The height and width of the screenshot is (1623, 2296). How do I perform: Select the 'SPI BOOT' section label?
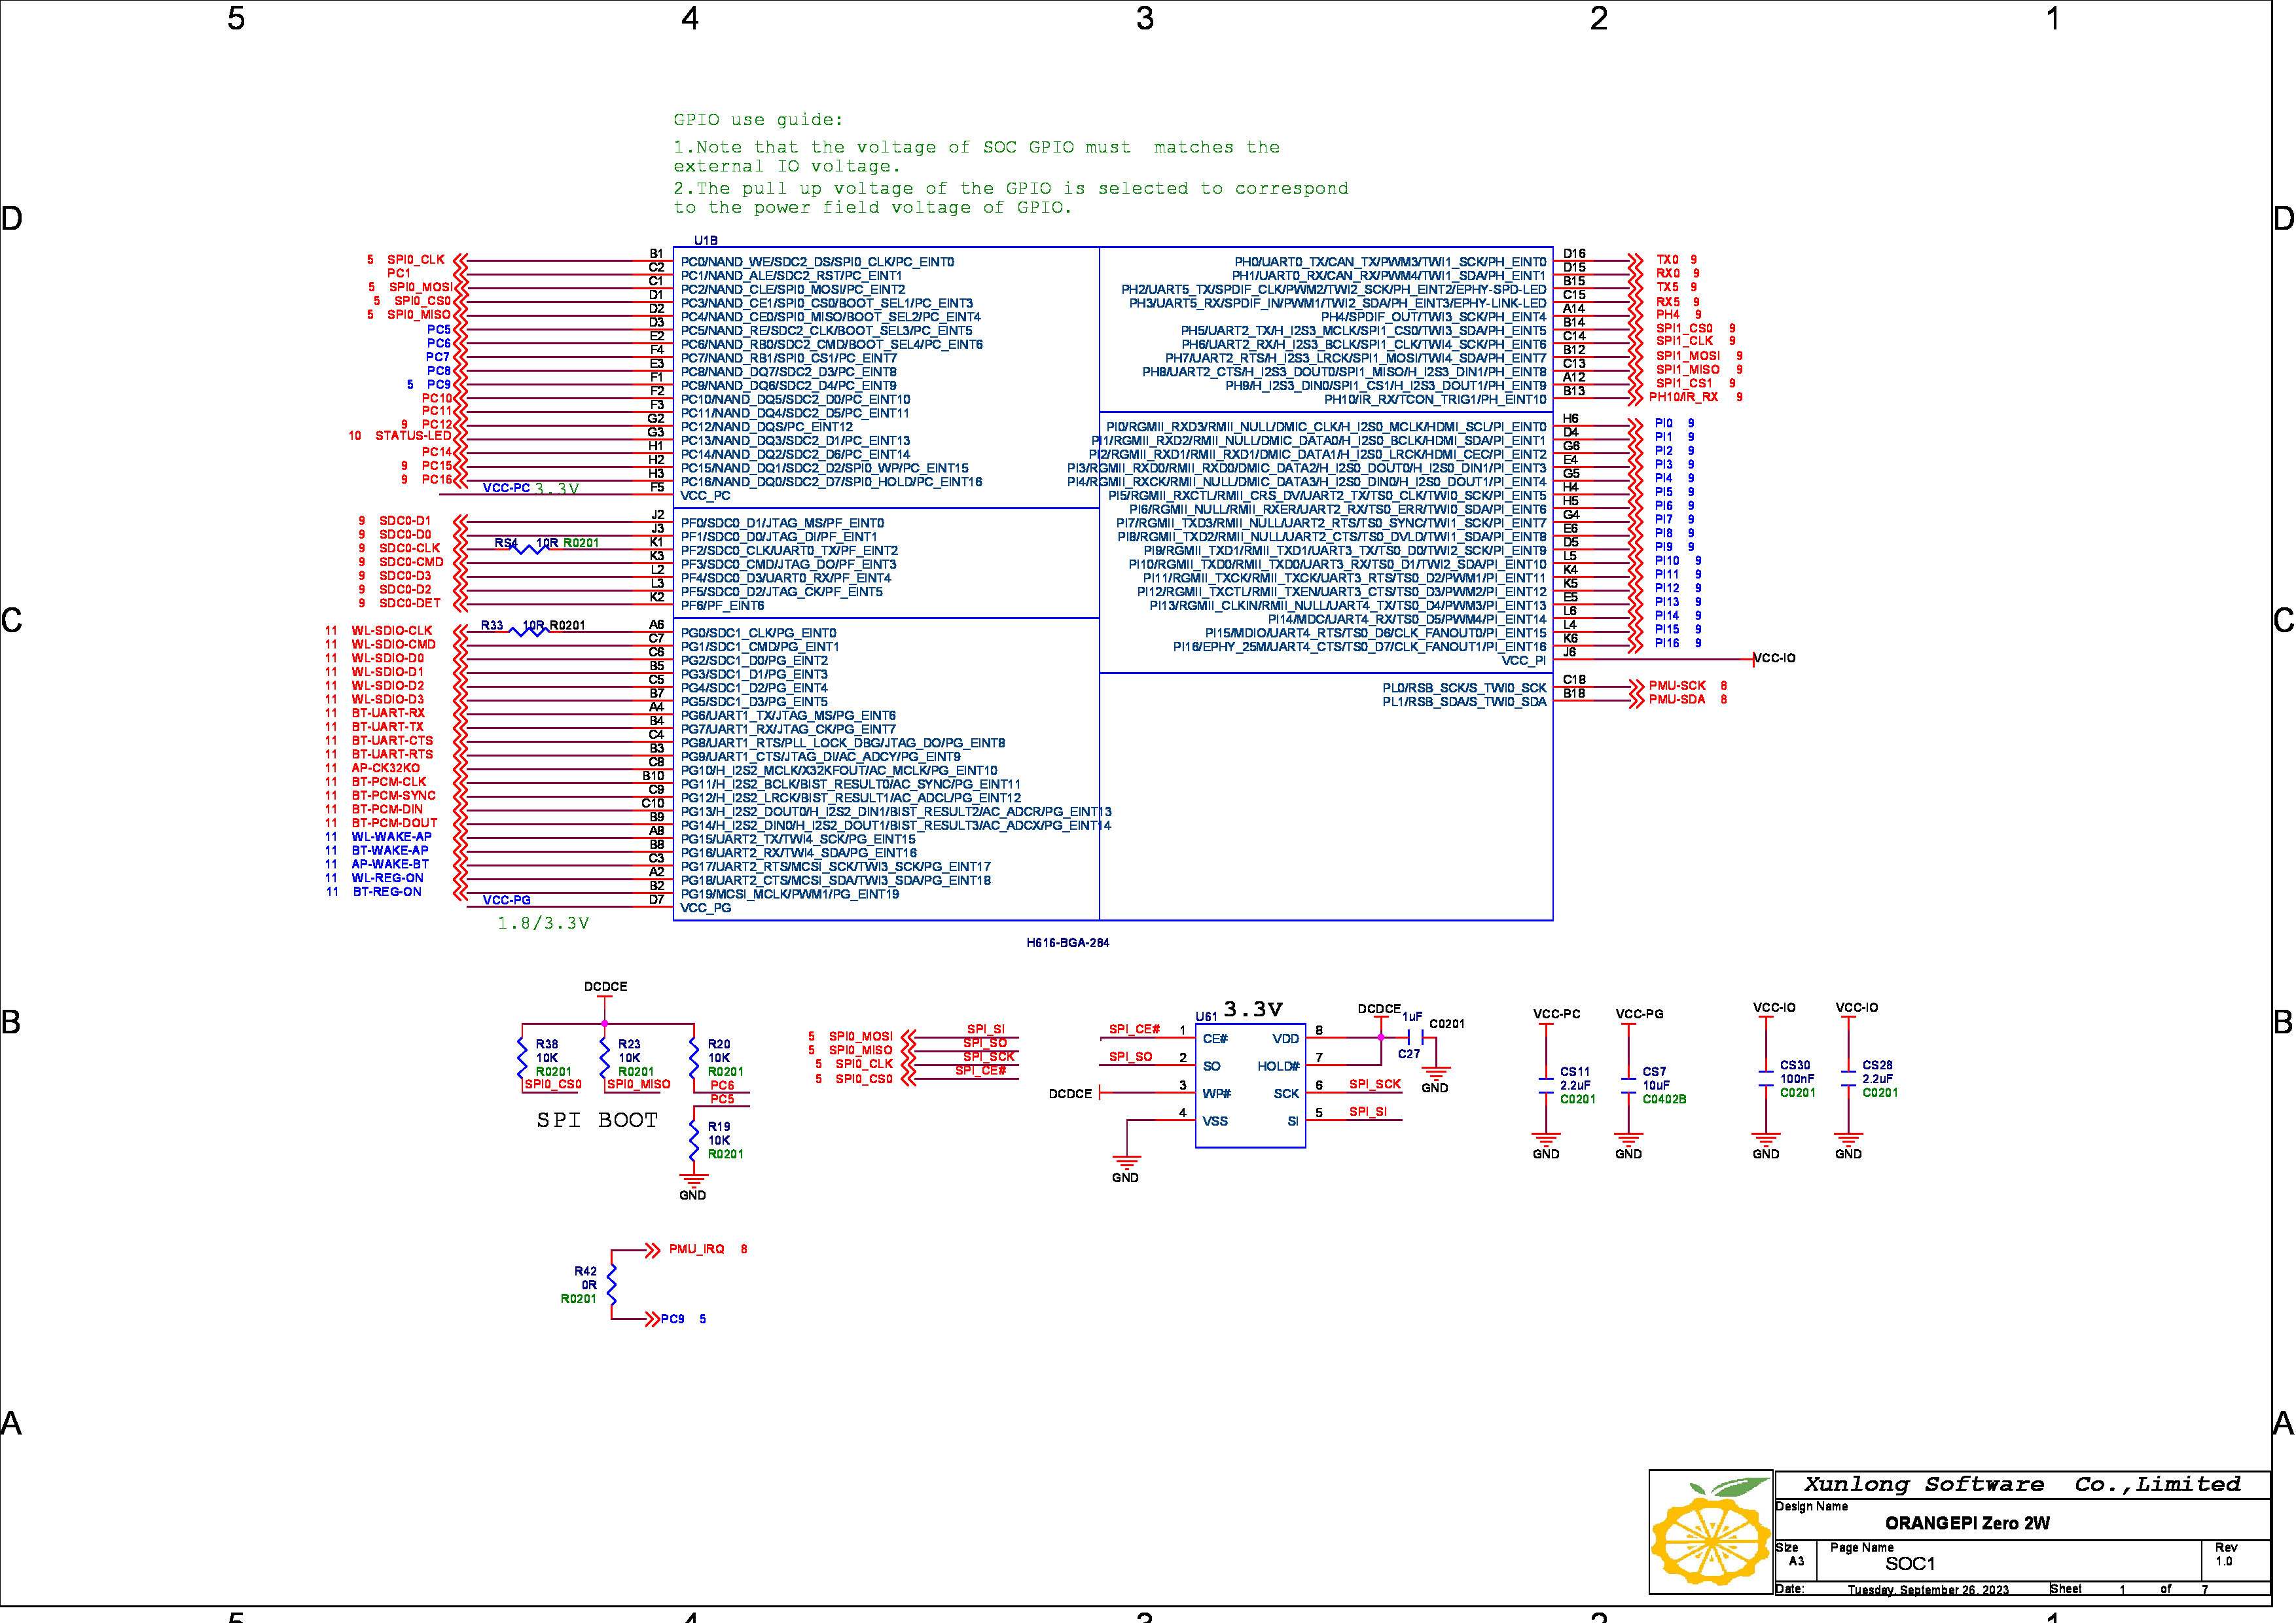(597, 1121)
